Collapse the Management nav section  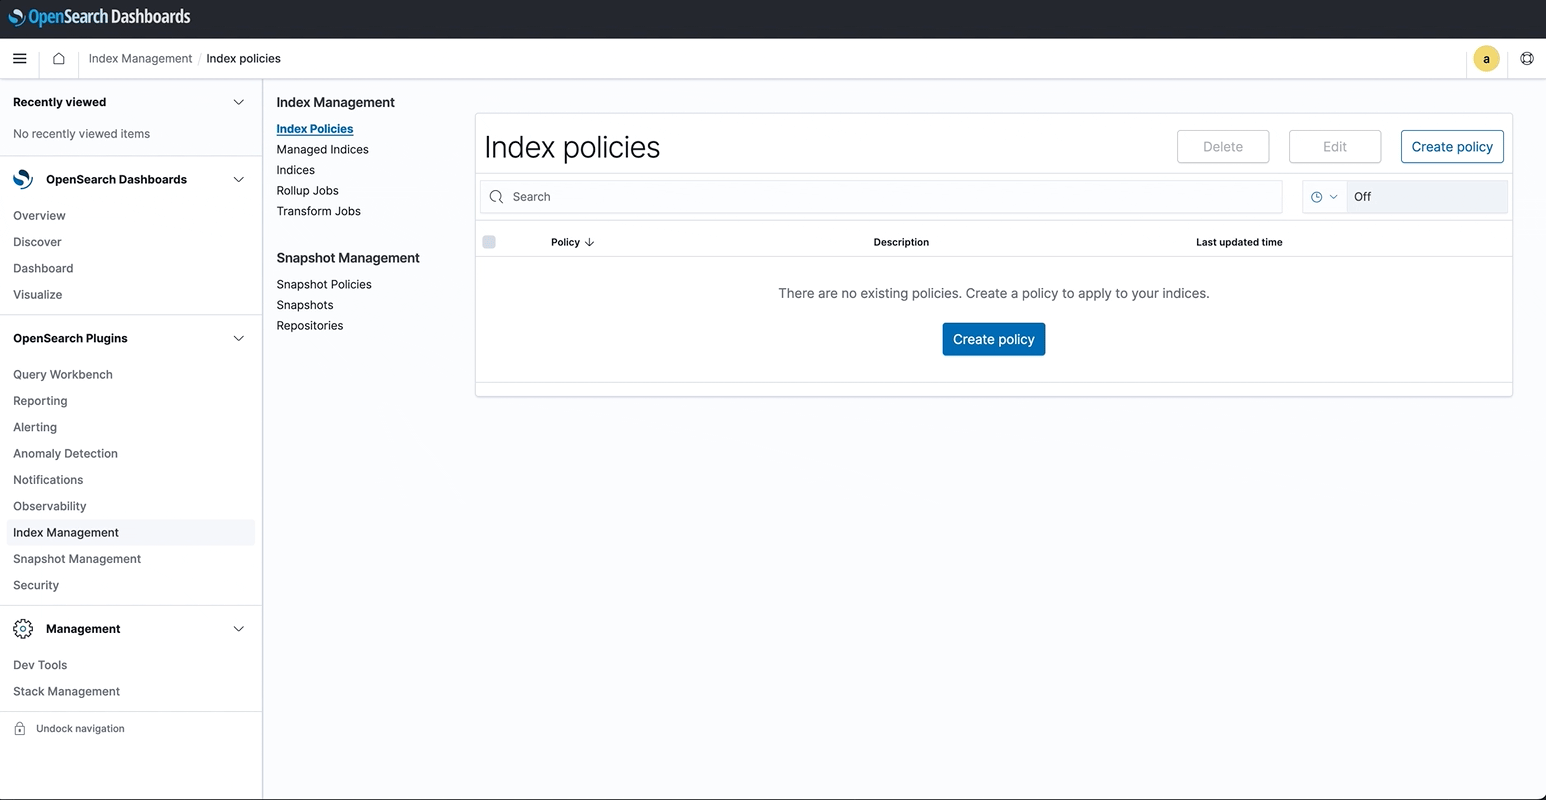pyautogui.click(x=238, y=629)
